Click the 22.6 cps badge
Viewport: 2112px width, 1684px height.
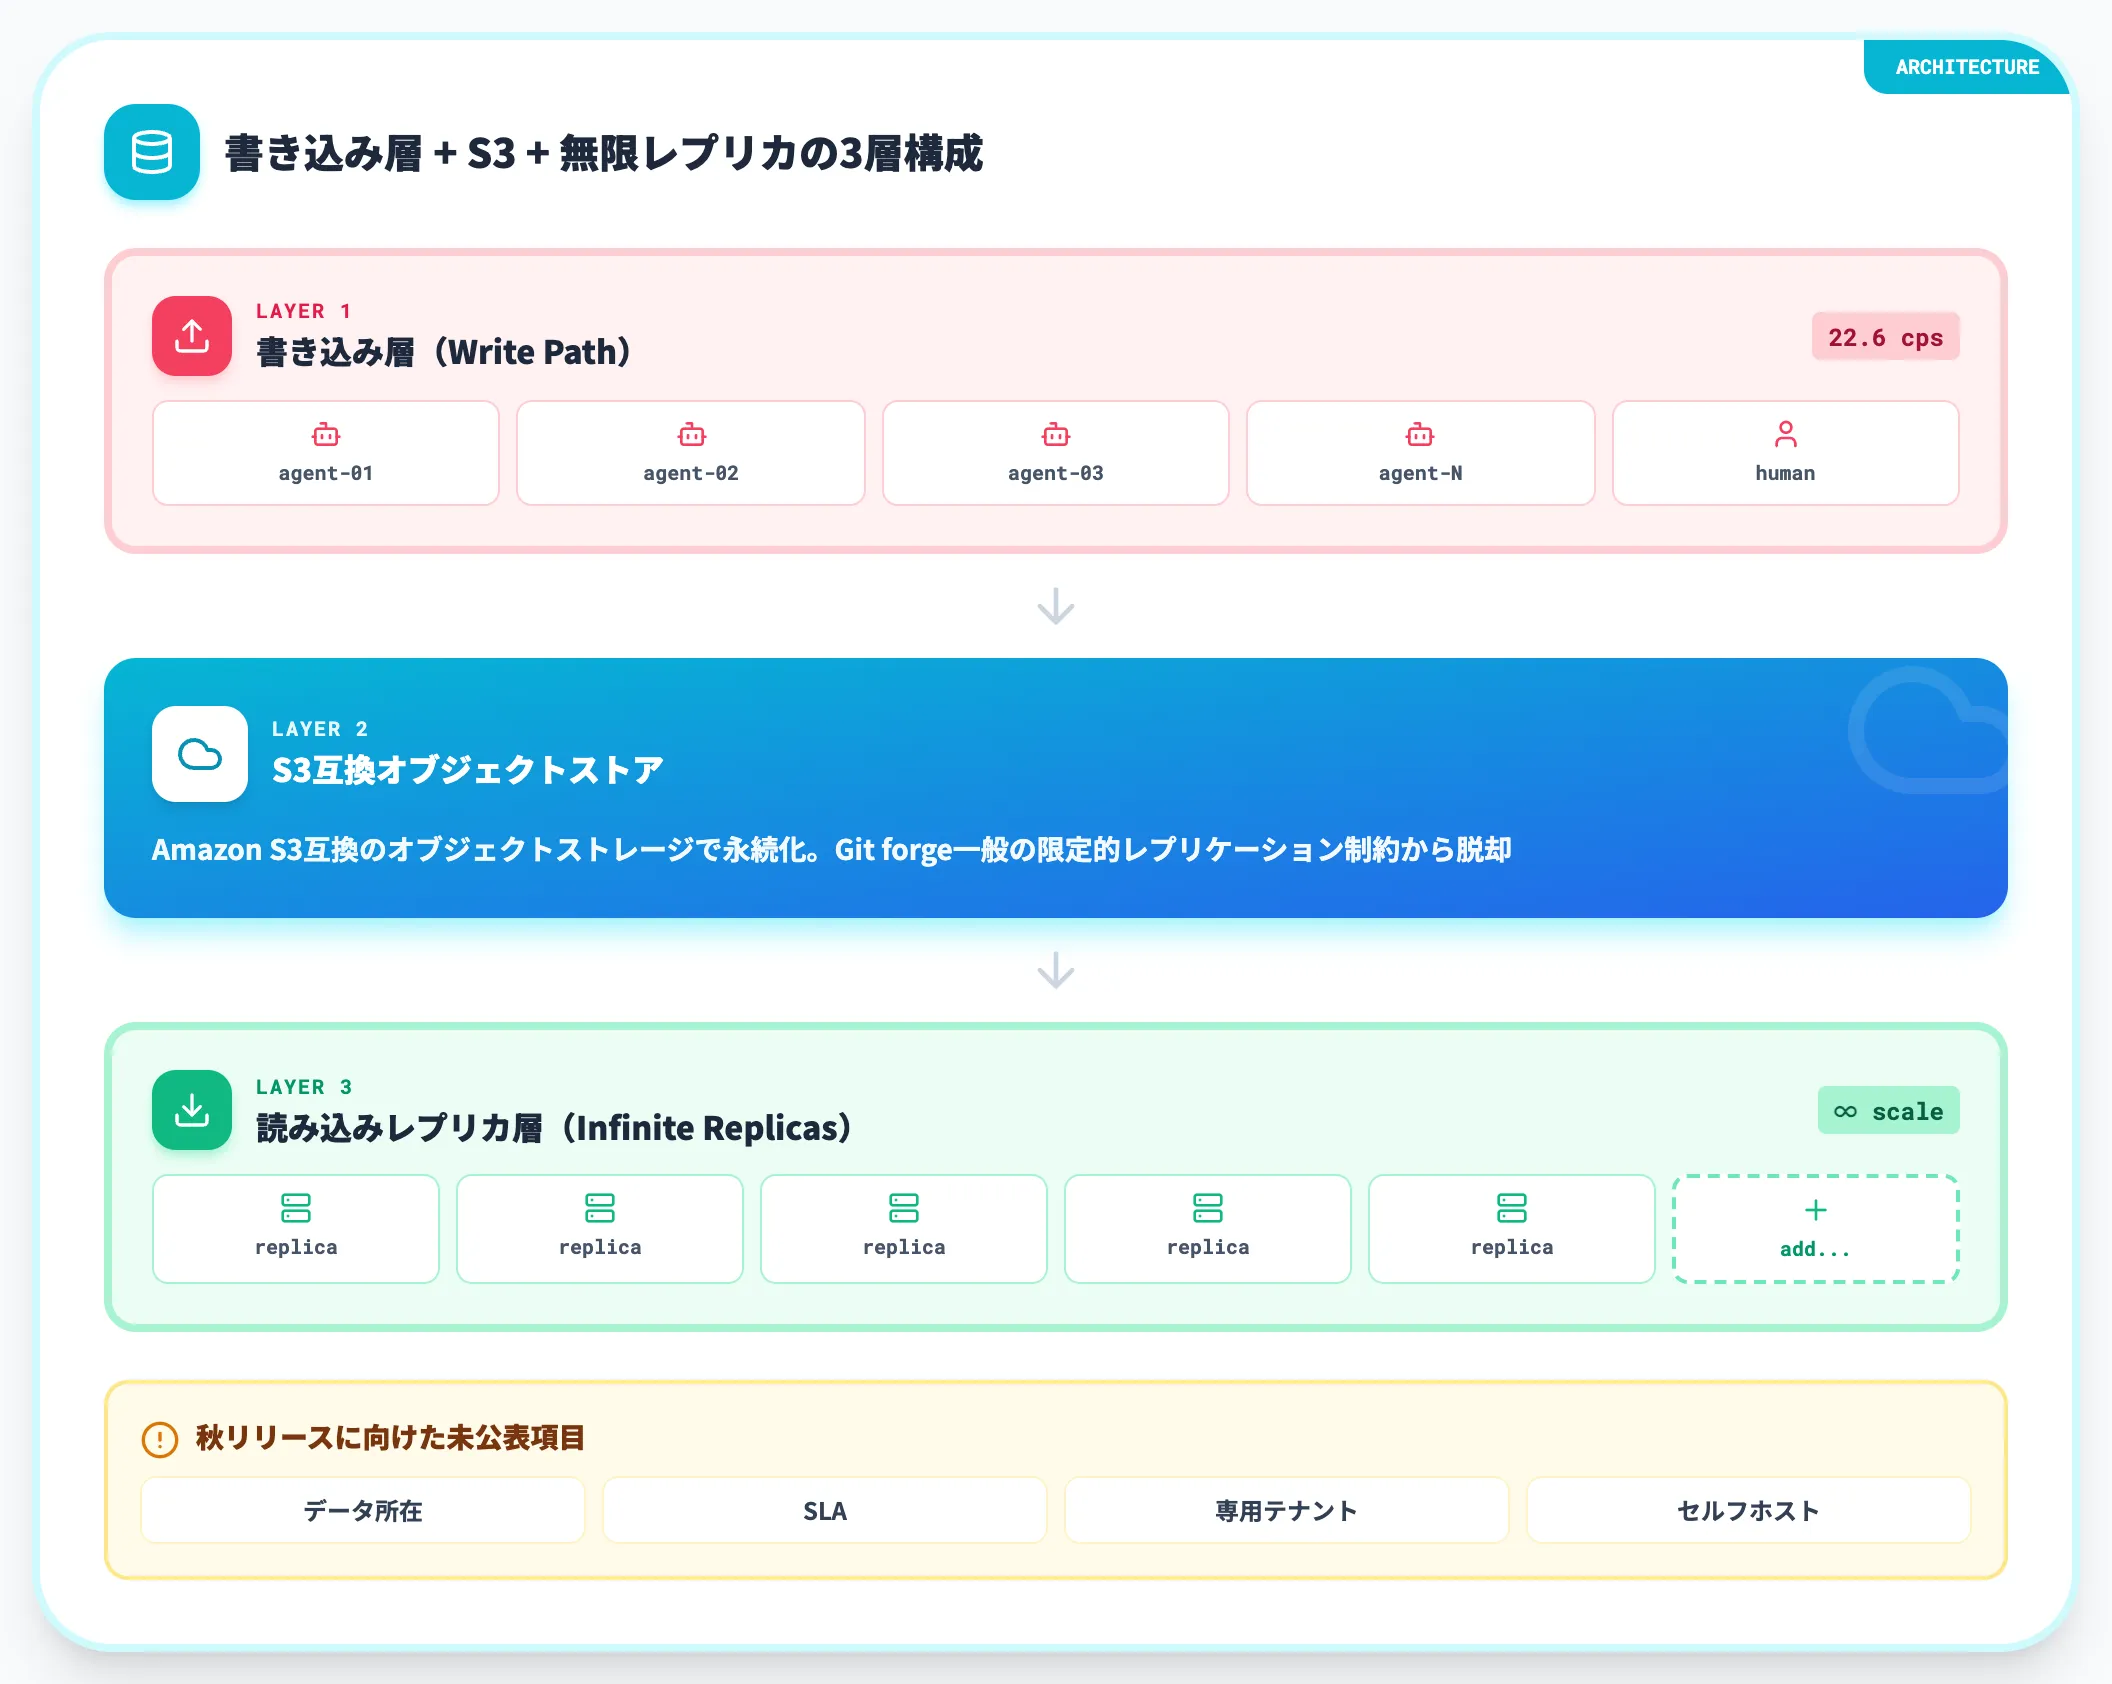pos(1885,337)
